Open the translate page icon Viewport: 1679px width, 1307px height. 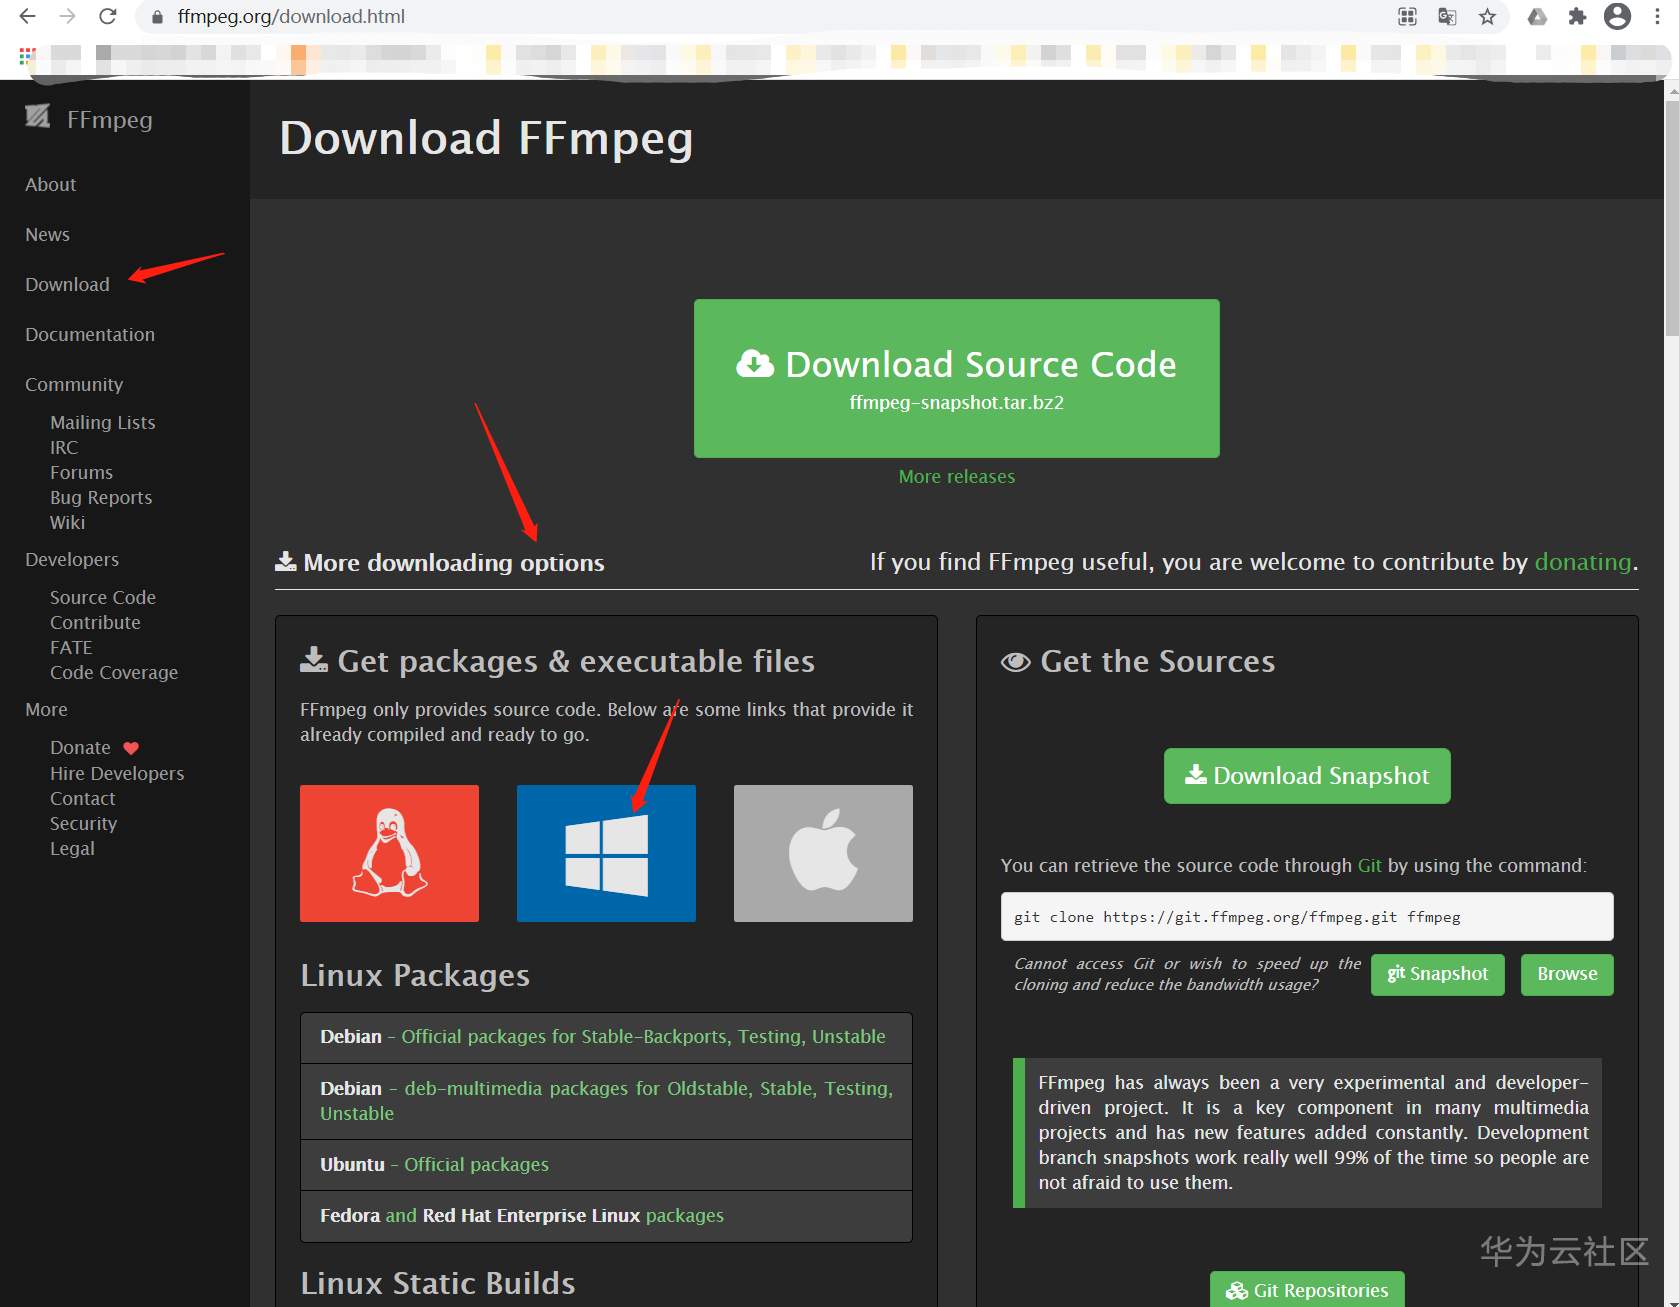click(1447, 16)
